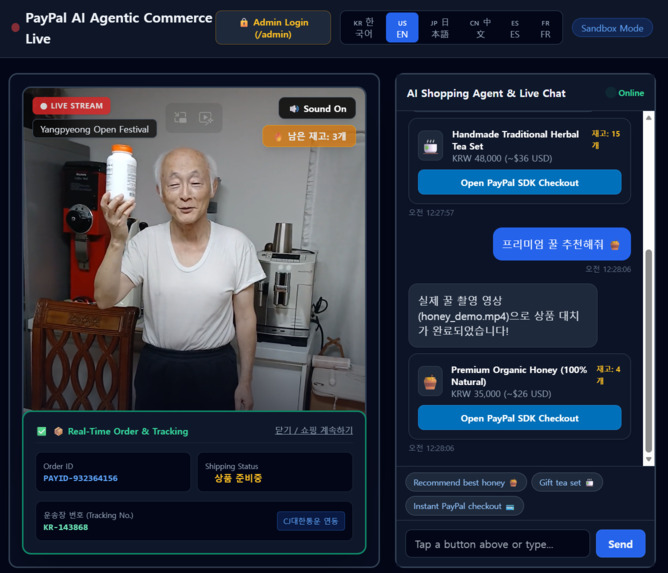Click the honey pot product icon

point(430,381)
